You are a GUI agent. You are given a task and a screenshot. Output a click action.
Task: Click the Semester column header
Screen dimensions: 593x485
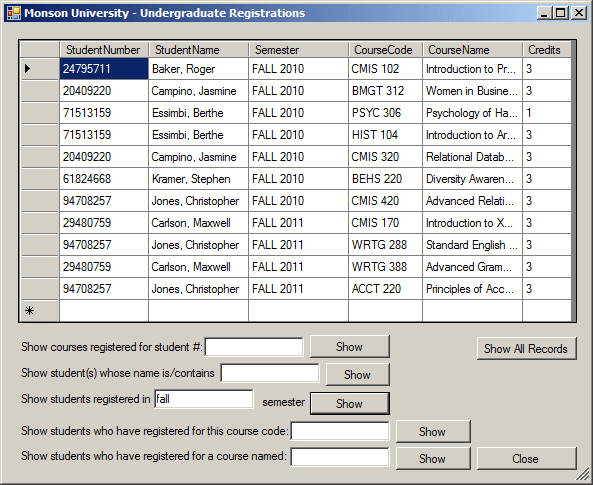298,50
